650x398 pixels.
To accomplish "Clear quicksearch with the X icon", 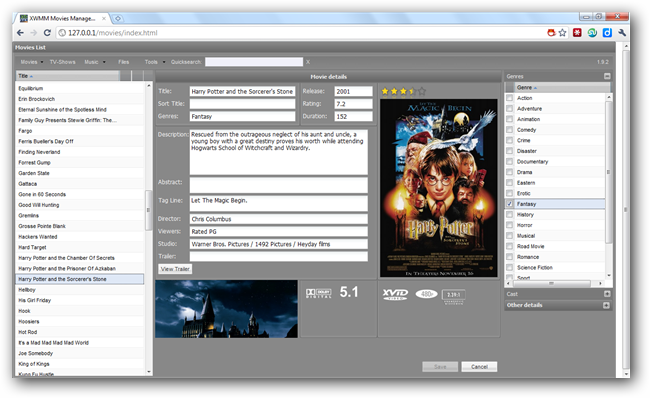I will pyautogui.click(x=308, y=62).
